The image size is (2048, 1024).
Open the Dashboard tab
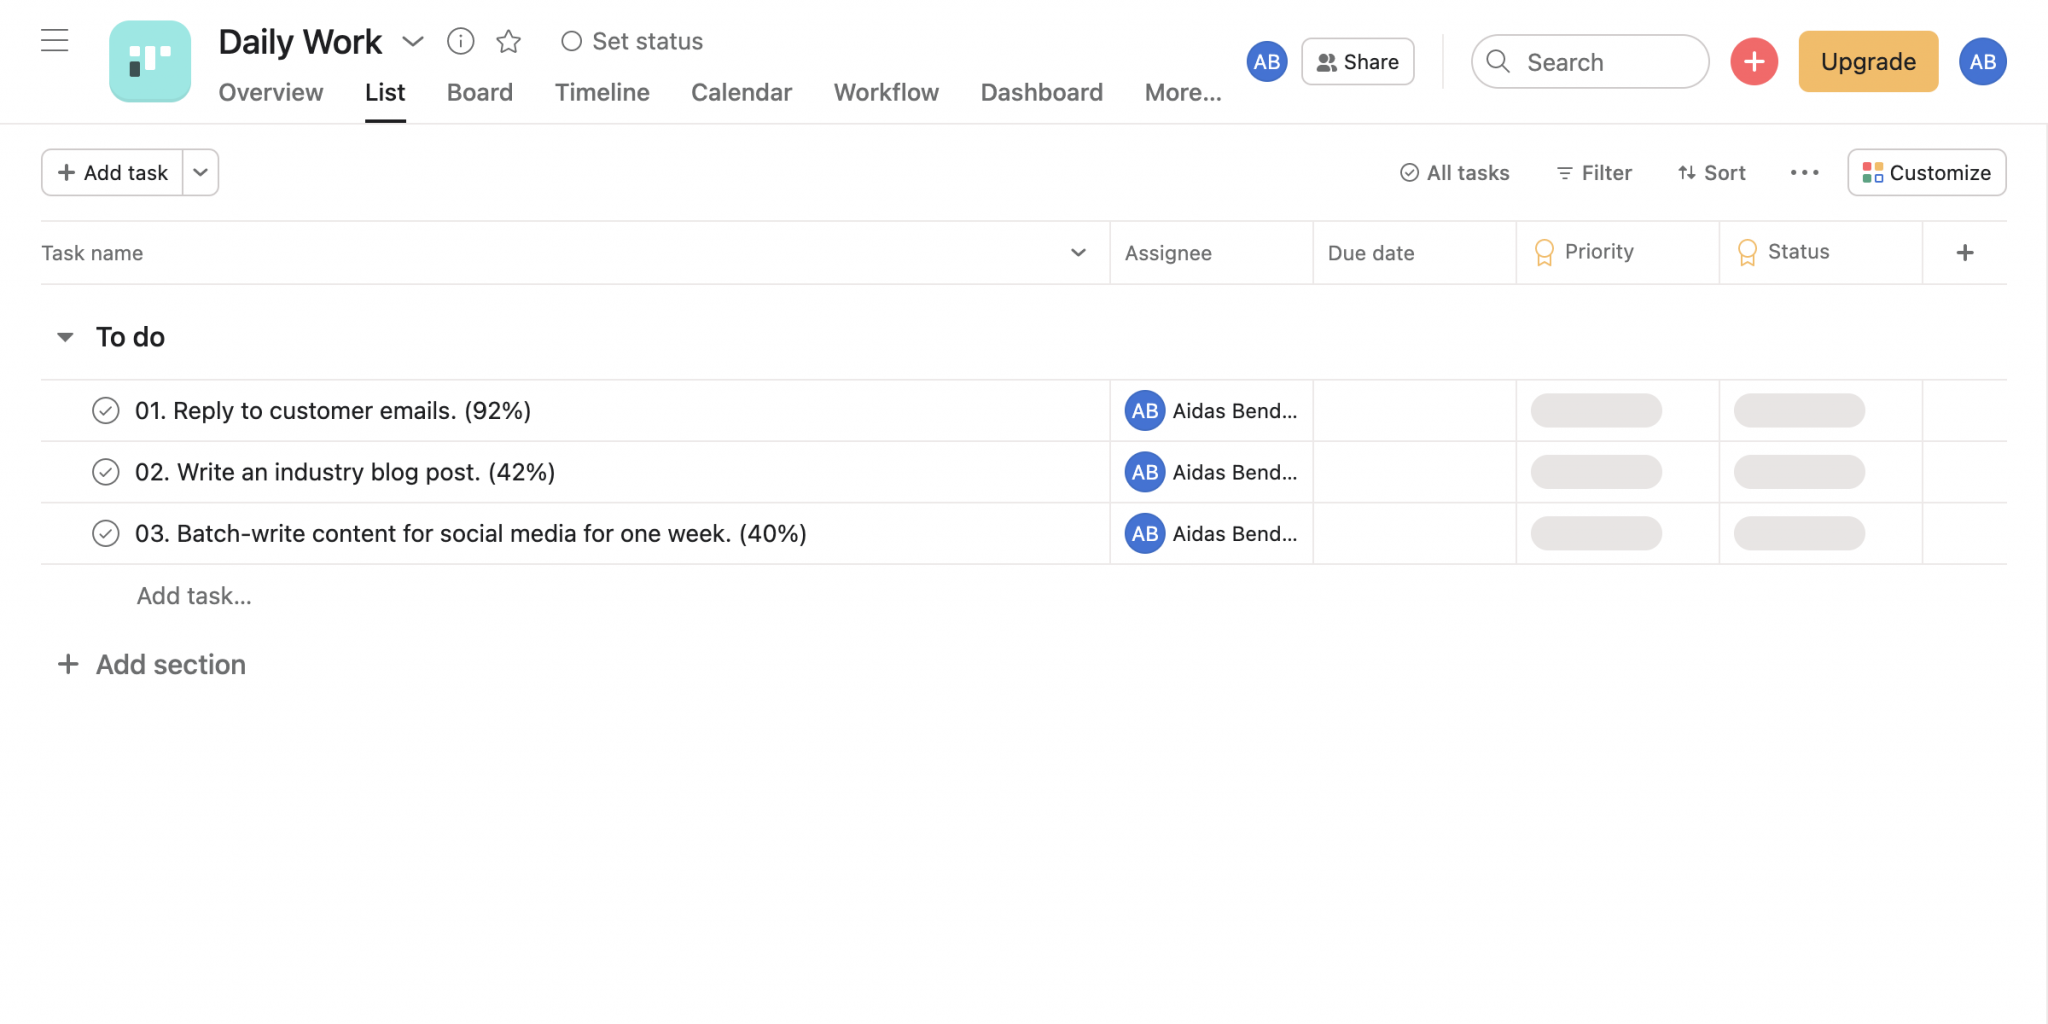[1041, 92]
